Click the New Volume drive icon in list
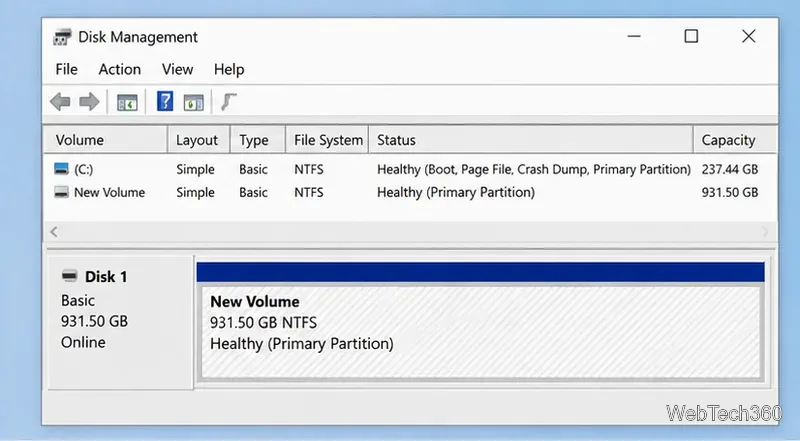The image size is (800, 441). coord(61,192)
